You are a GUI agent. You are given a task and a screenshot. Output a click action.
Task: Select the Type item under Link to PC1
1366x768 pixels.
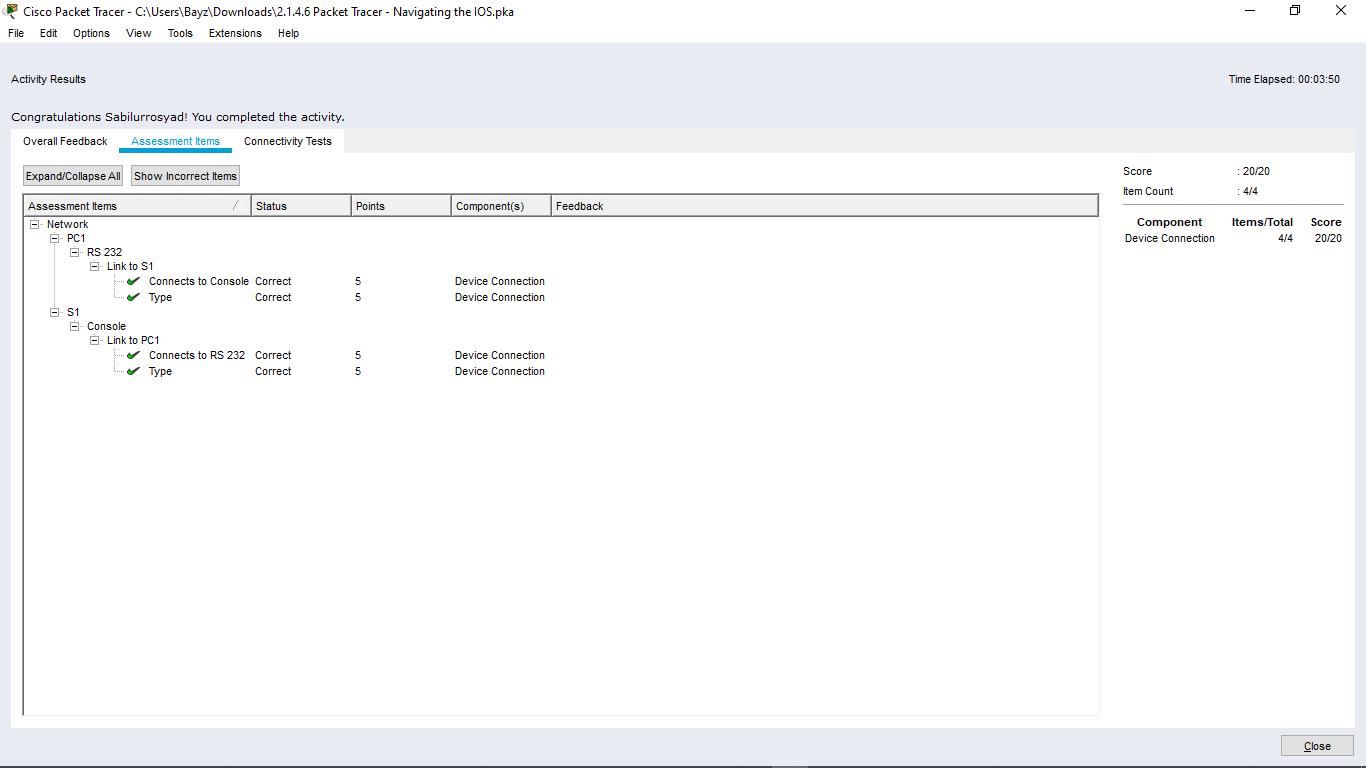pyautogui.click(x=160, y=371)
